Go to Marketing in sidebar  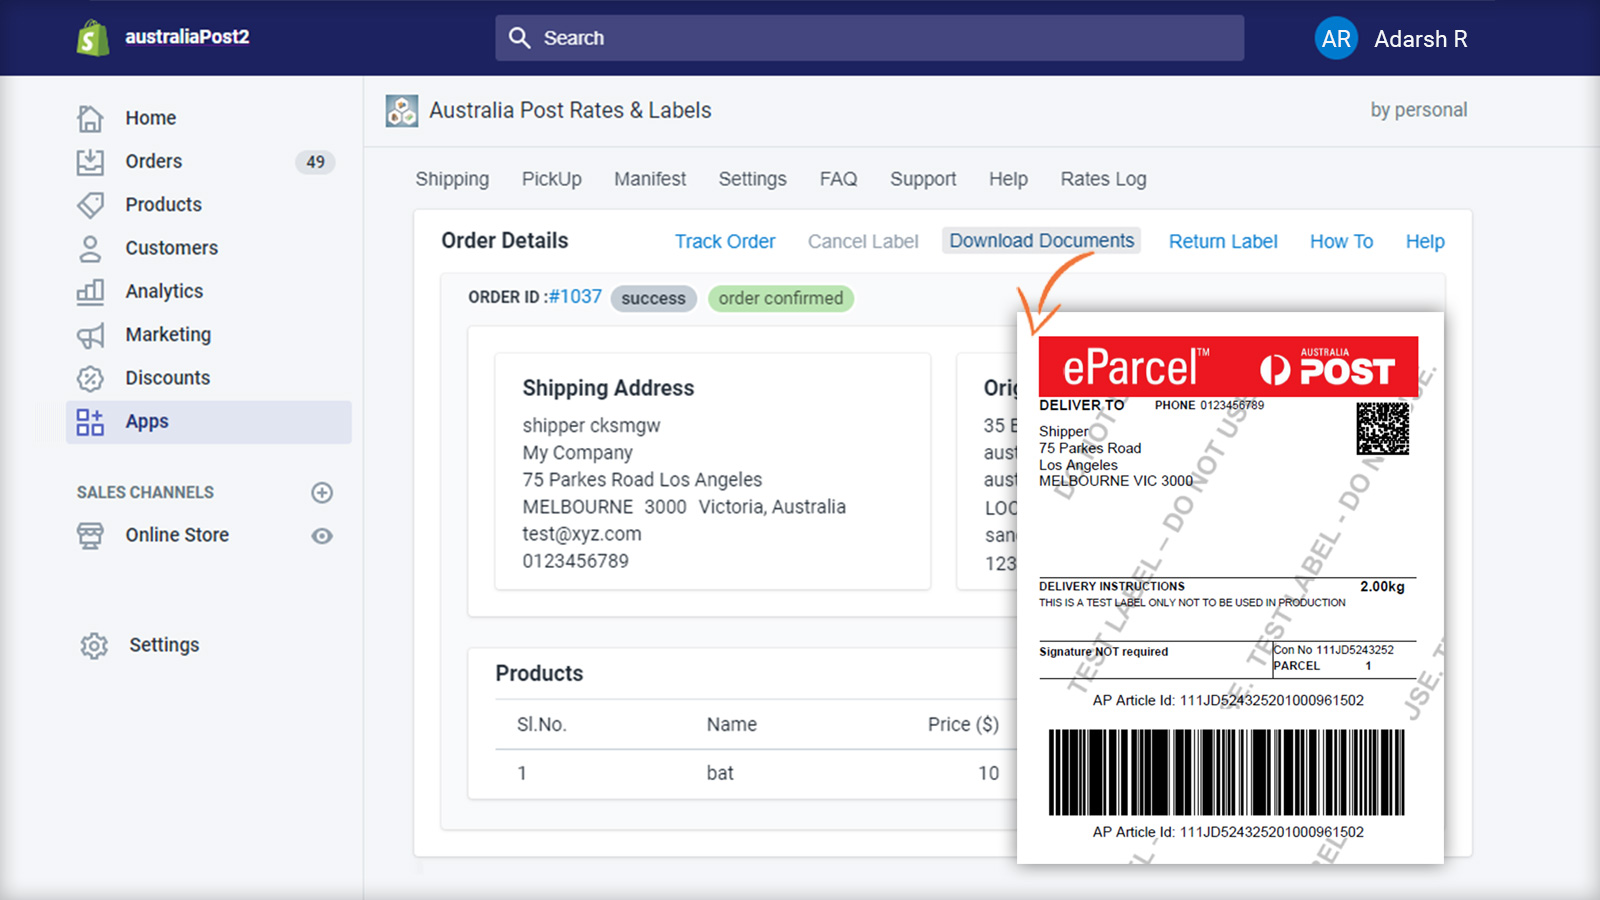(x=168, y=335)
